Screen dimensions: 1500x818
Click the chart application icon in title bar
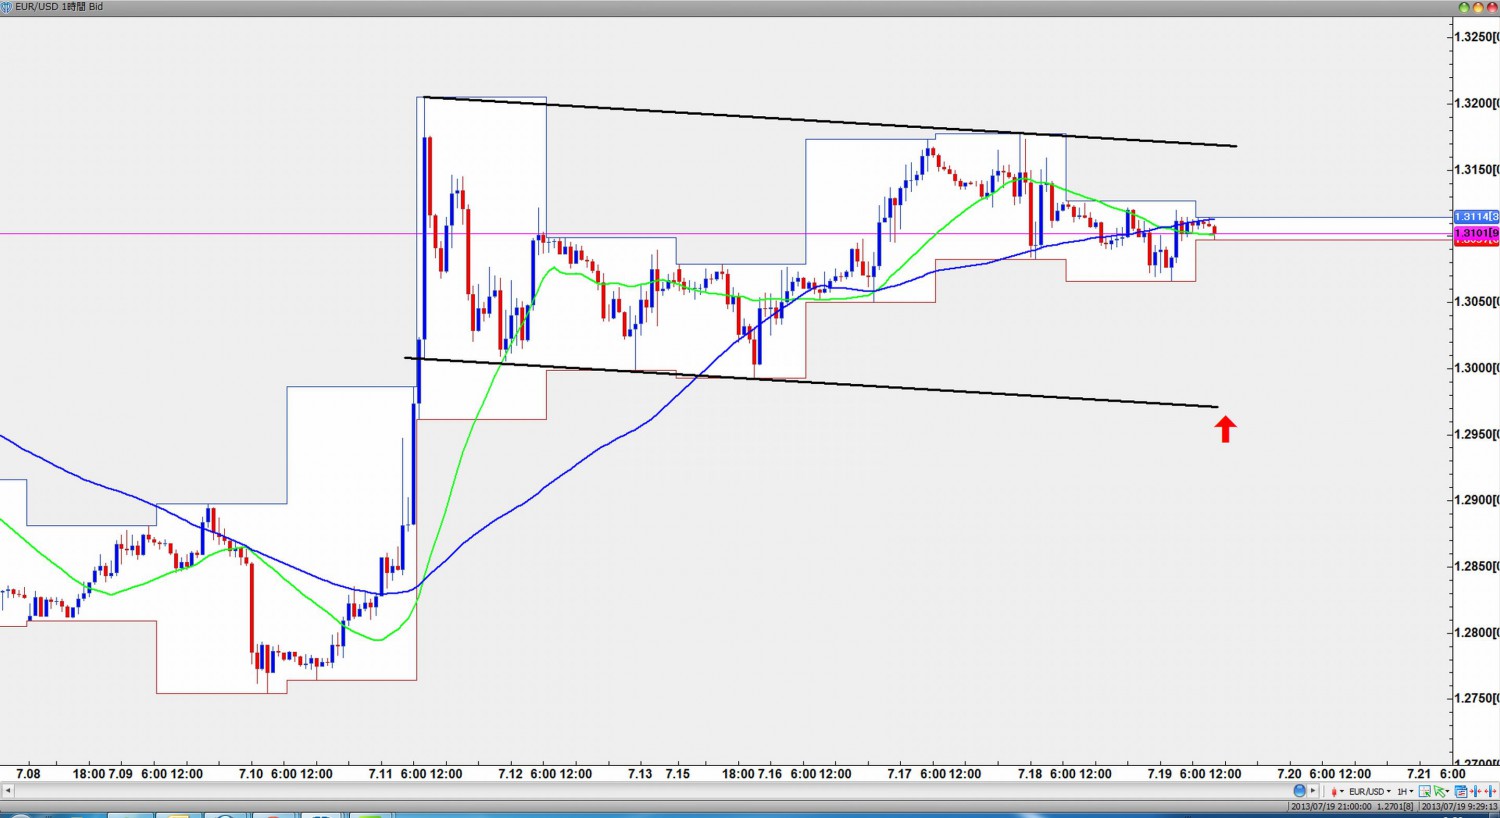pyautogui.click(x=7, y=7)
